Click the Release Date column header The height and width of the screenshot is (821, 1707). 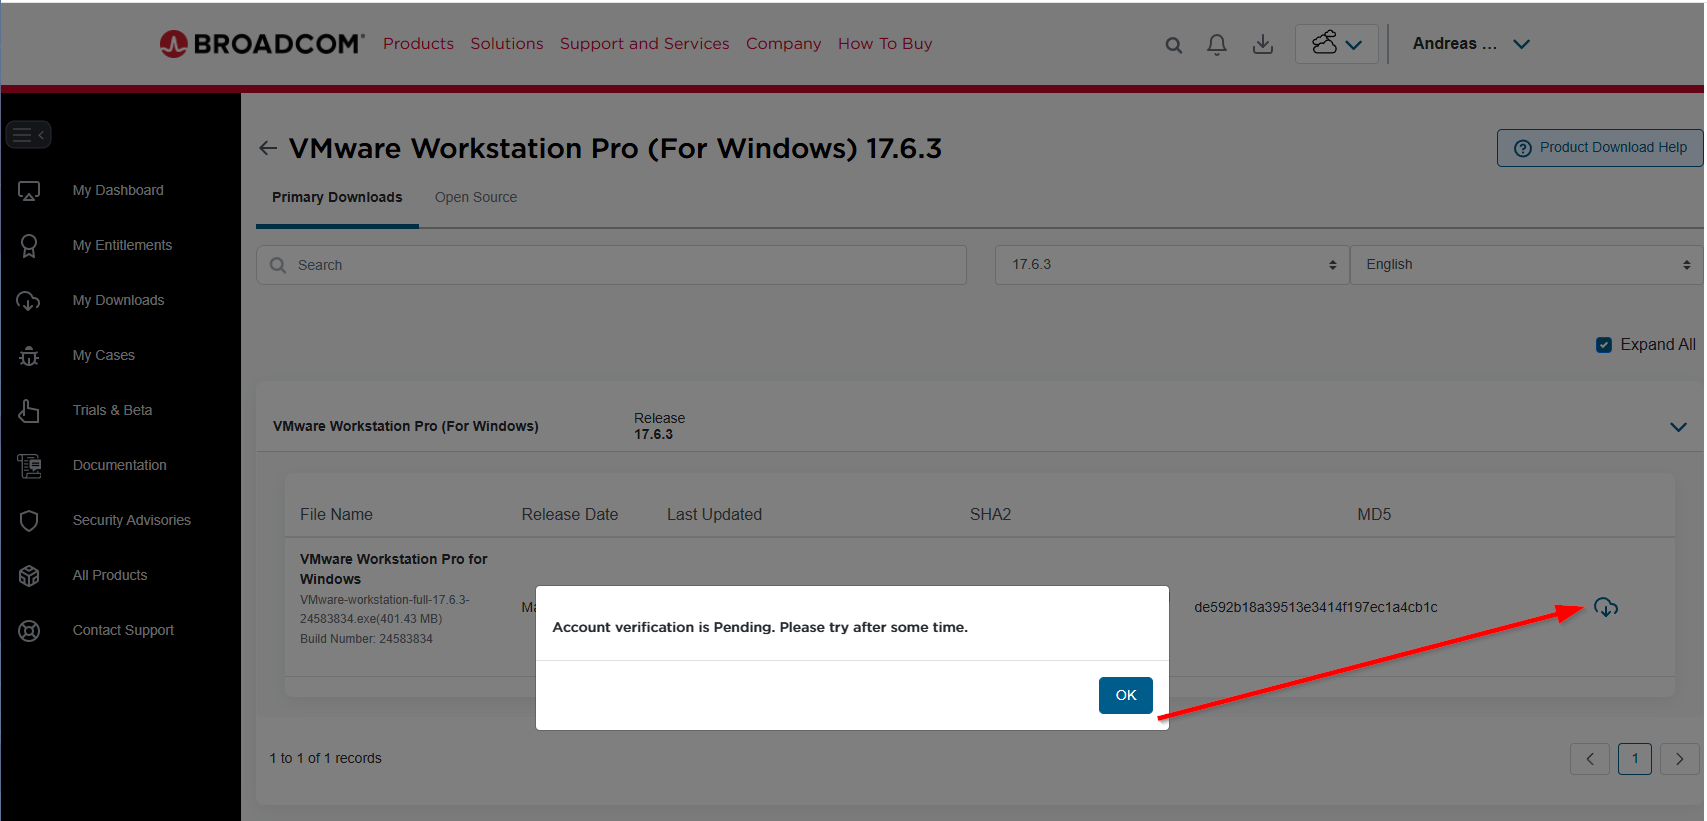tap(570, 515)
